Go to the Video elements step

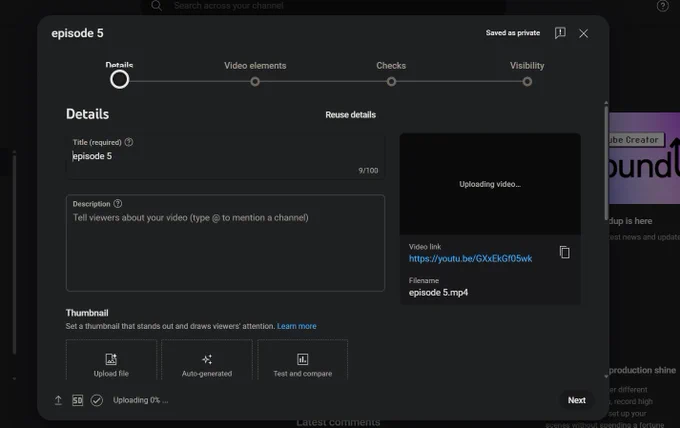tap(255, 81)
